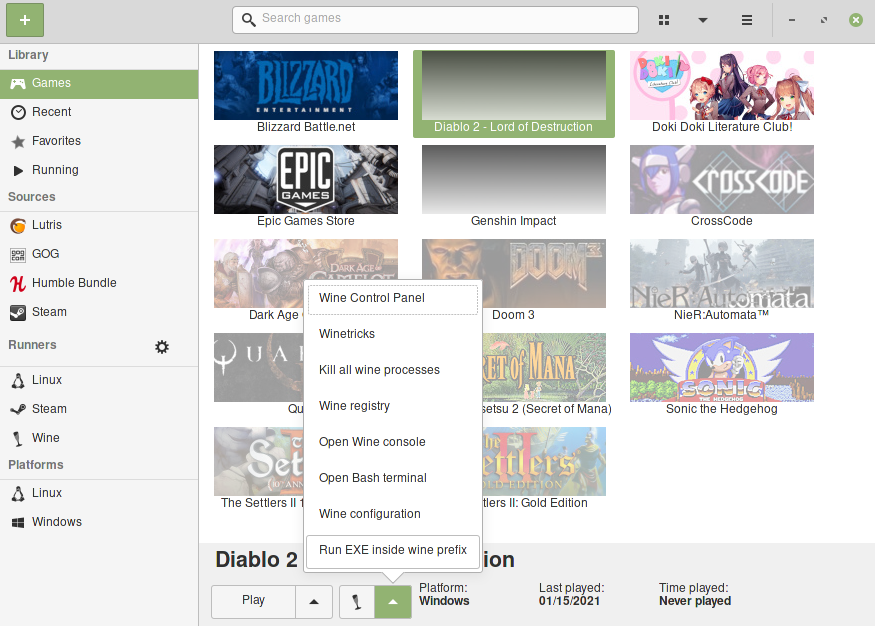Select the NieR:Automata game tile
Screen dimensions: 875x626
click(722, 281)
